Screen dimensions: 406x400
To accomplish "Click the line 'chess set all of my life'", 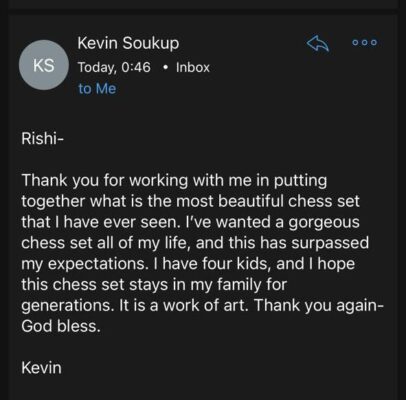I will coord(195,243).
